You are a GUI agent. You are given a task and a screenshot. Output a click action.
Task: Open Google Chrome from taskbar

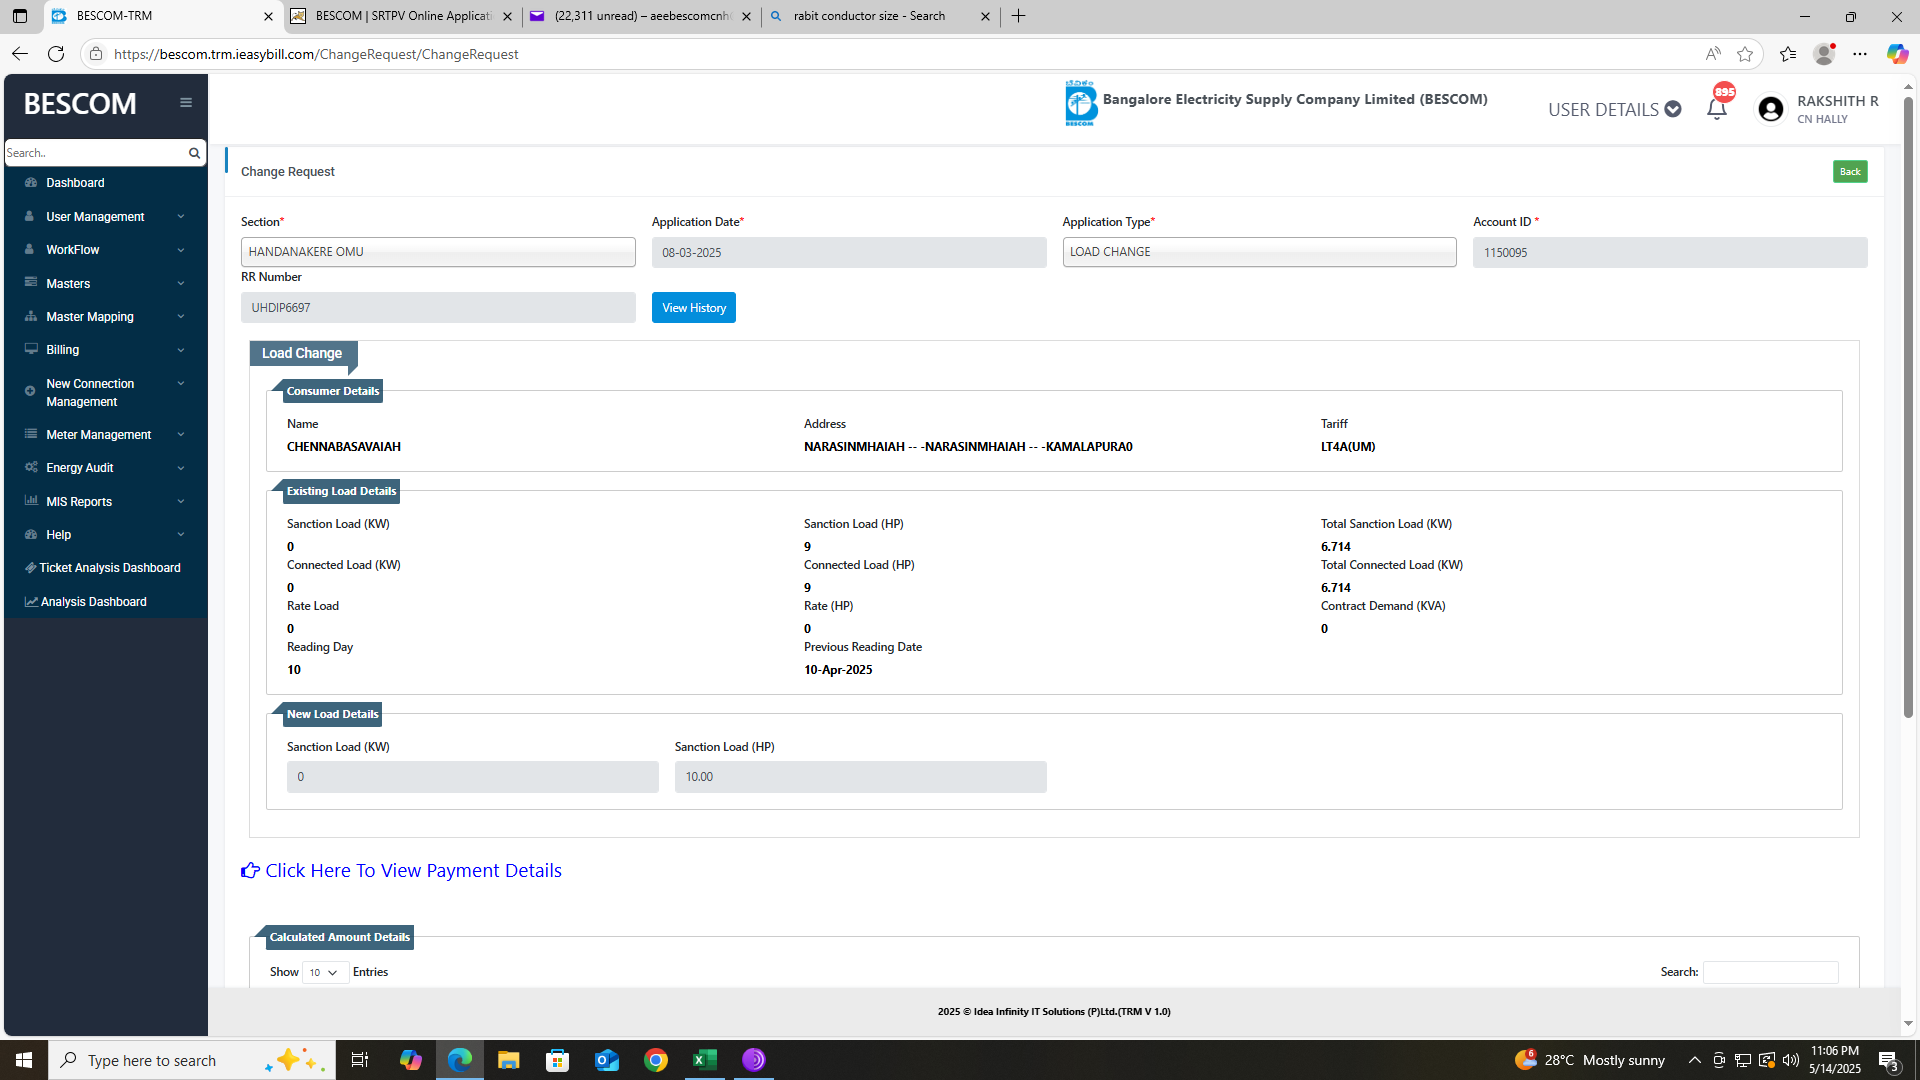(656, 1060)
